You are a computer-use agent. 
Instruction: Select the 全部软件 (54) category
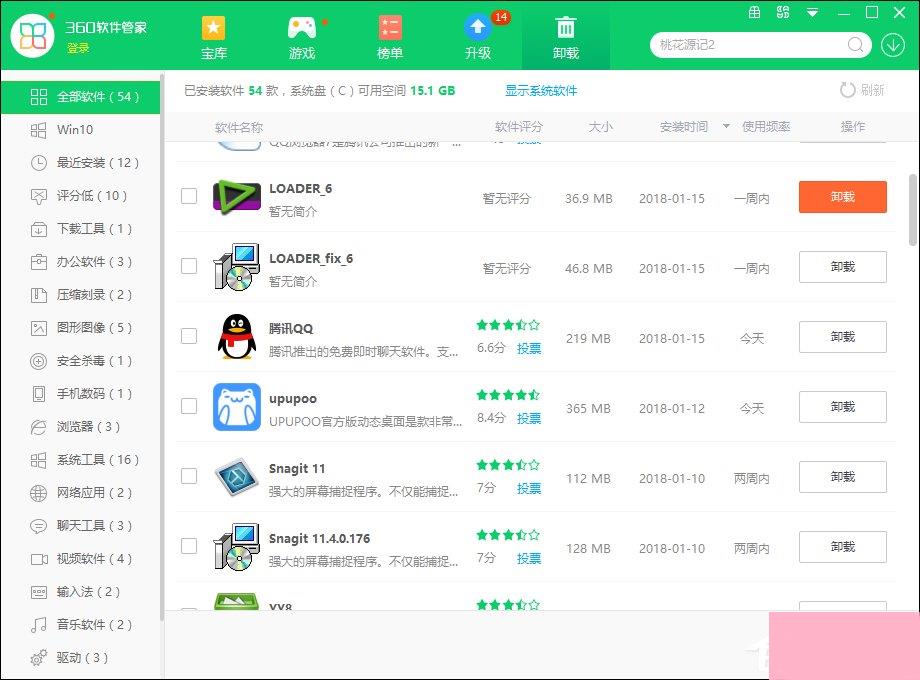[80, 97]
